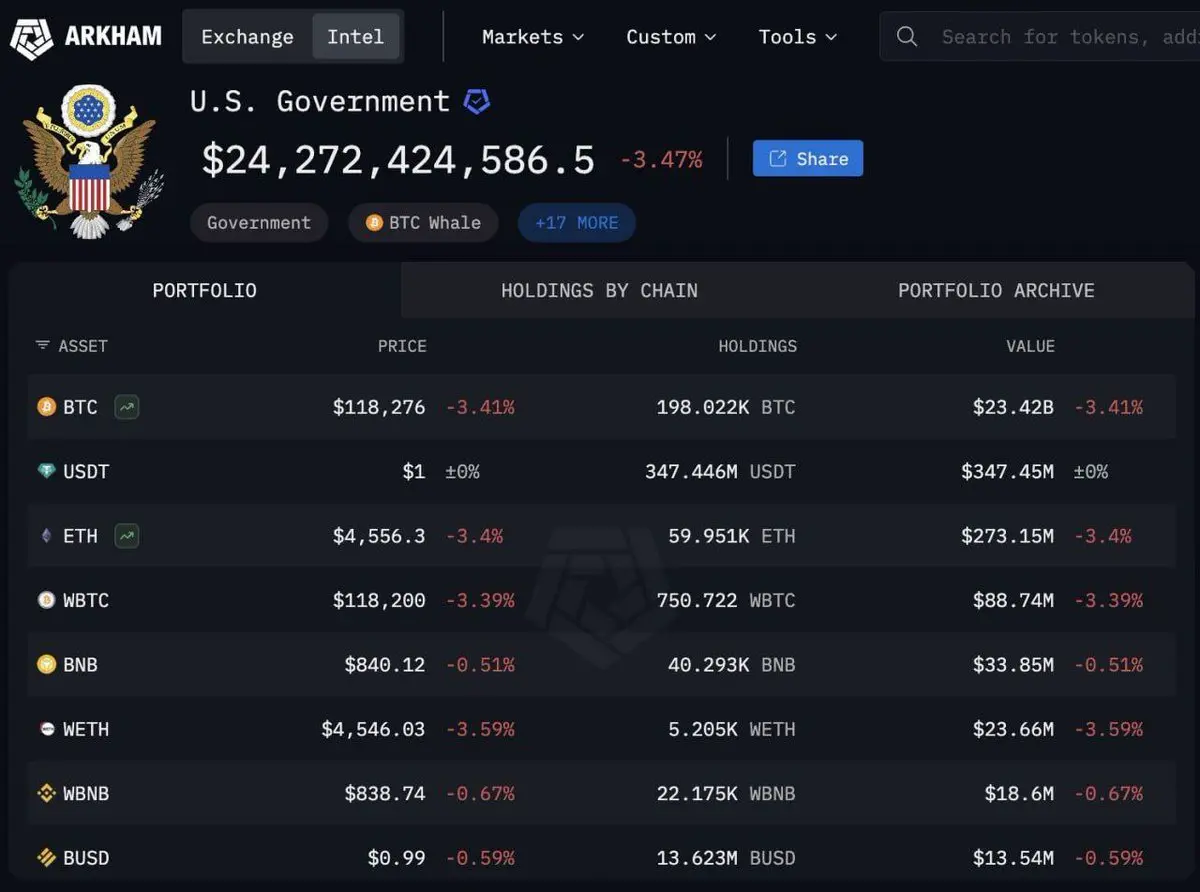
Task: Click the Share button
Action: pos(808,159)
